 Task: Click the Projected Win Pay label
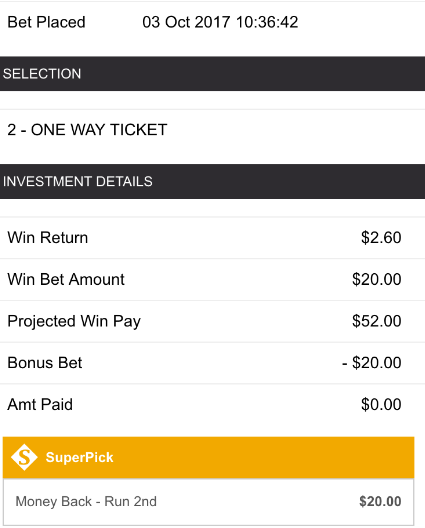click(74, 321)
